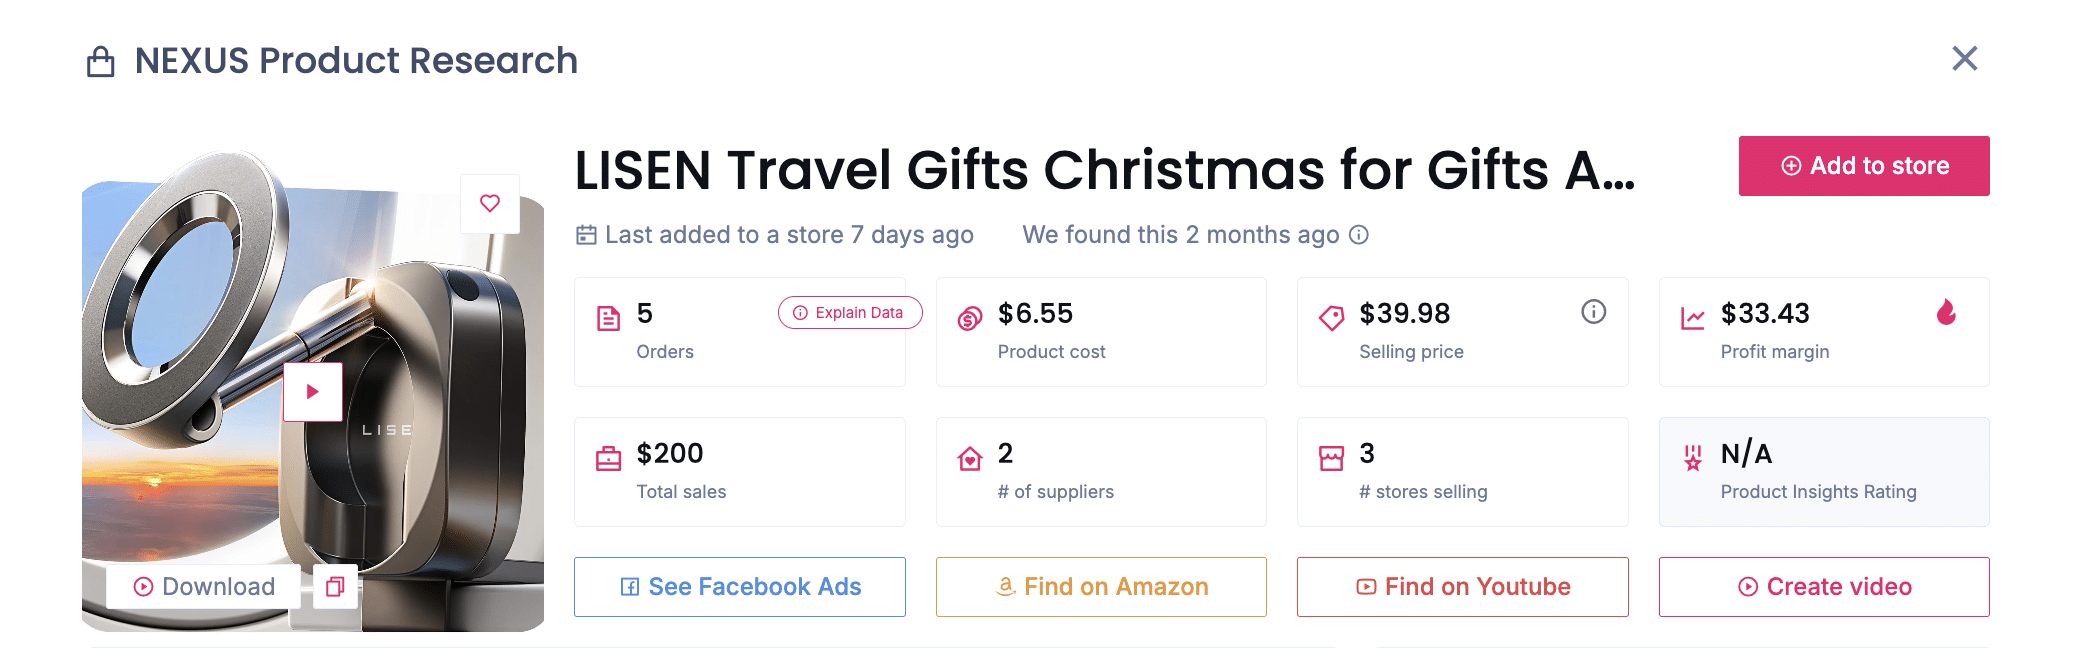Show selling price info tooltip
This screenshot has width=2078, height=648.
coord(1593,312)
